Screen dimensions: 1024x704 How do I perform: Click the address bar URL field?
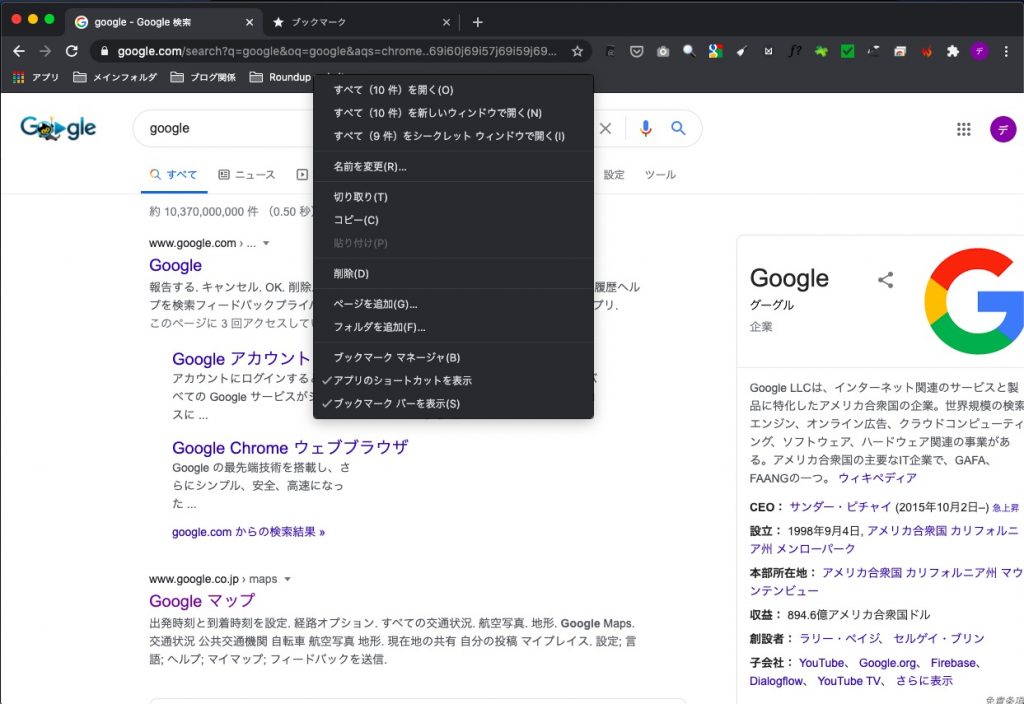click(x=337, y=51)
